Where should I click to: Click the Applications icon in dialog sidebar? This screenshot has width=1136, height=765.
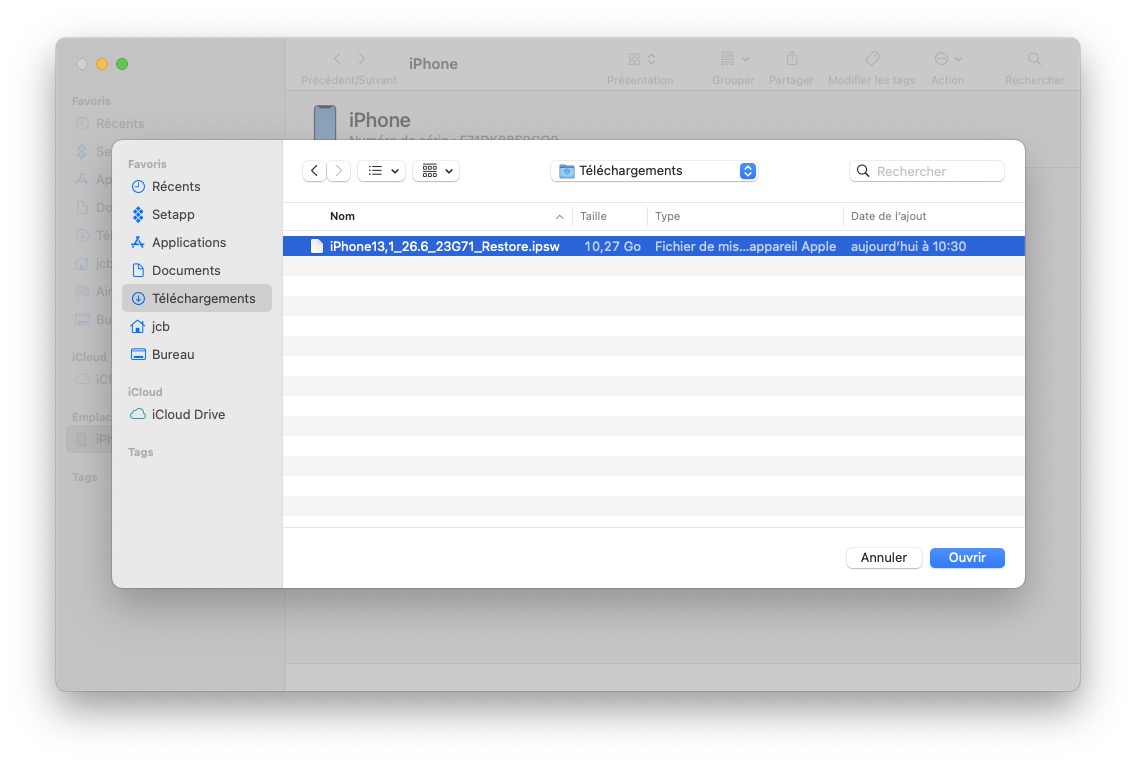click(x=138, y=243)
